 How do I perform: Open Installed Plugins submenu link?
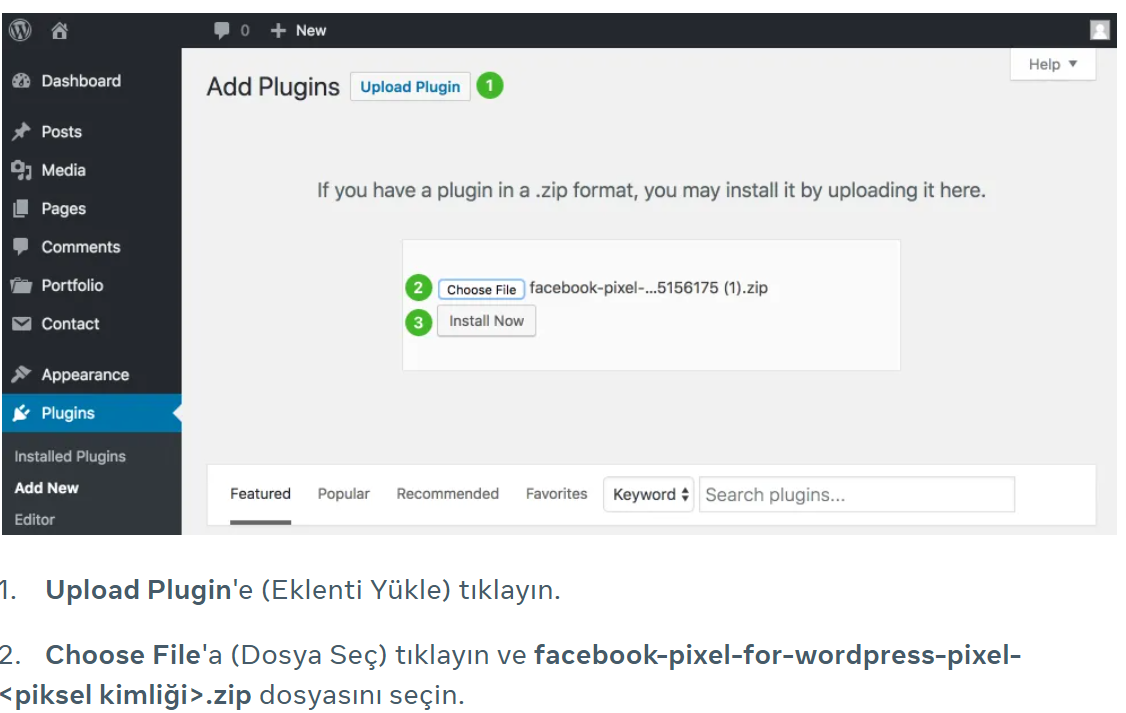pyautogui.click(x=70, y=457)
